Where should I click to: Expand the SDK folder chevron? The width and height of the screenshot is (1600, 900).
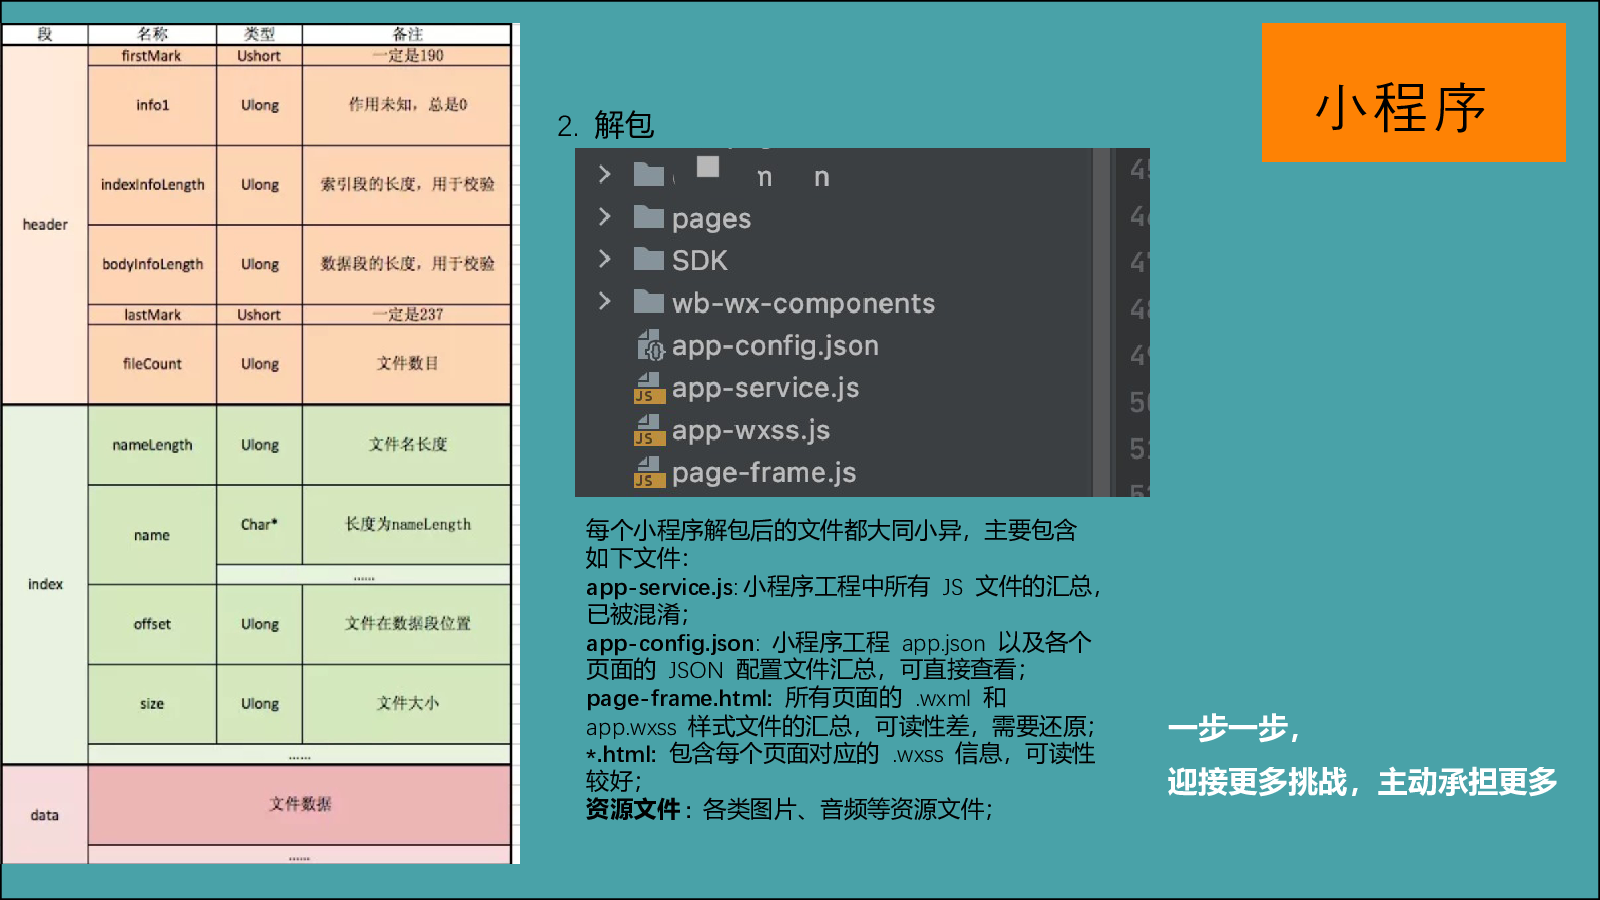(x=604, y=259)
